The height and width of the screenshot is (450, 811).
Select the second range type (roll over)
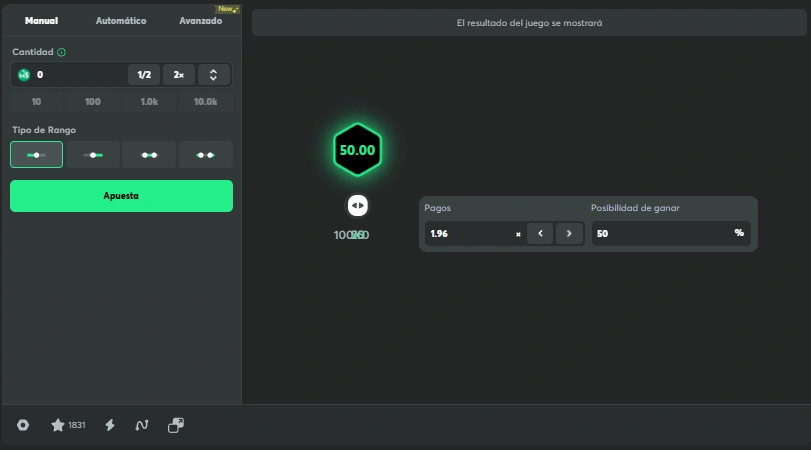[x=93, y=155]
